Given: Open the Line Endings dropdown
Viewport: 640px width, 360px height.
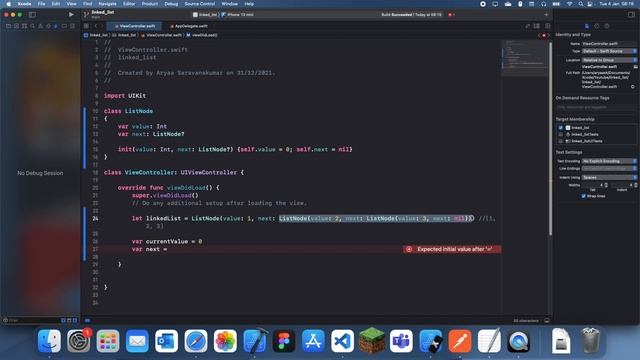Looking at the screenshot, I should pos(609,169).
